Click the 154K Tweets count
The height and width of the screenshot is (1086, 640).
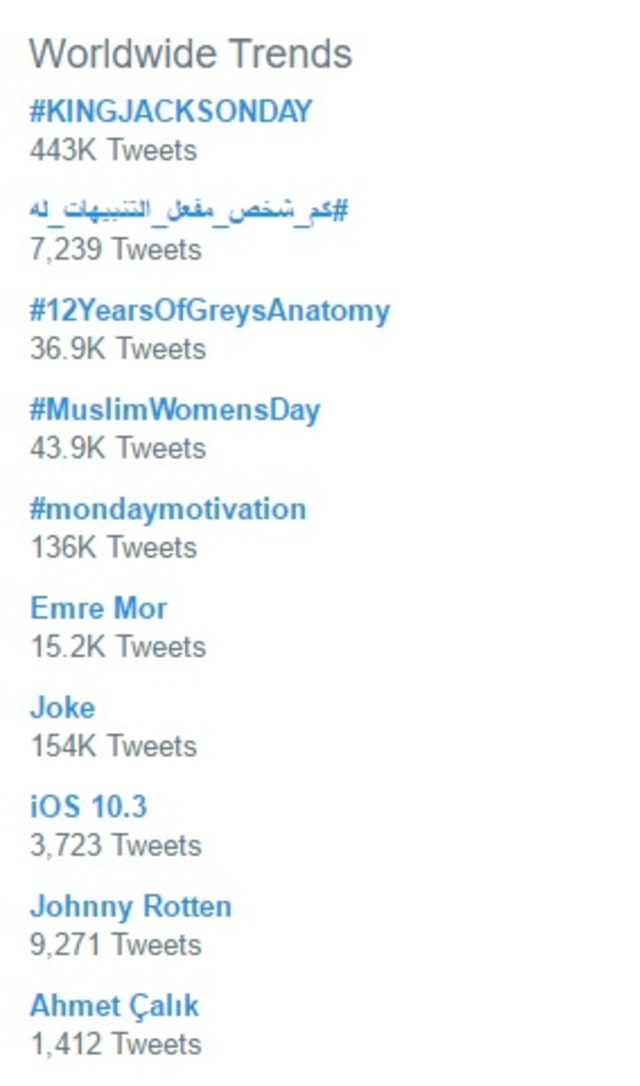click(x=114, y=746)
